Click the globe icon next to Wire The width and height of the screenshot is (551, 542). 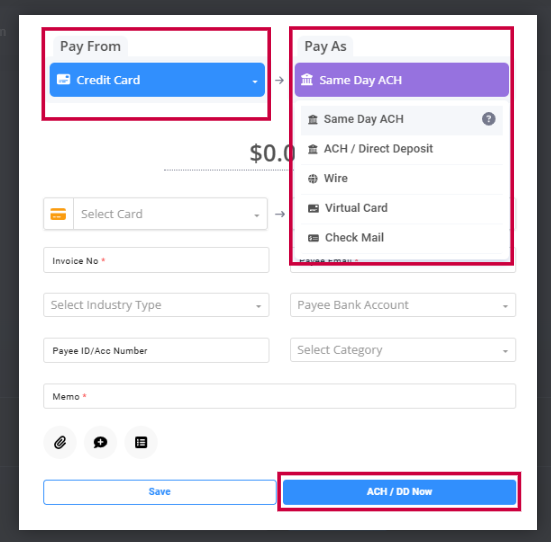pyautogui.click(x=313, y=179)
